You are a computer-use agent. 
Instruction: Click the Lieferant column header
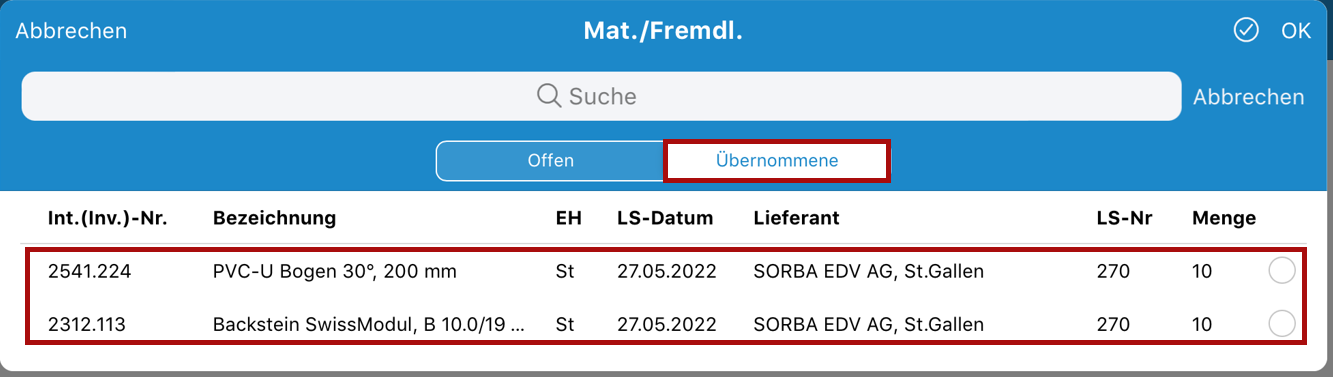pyautogui.click(x=796, y=218)
